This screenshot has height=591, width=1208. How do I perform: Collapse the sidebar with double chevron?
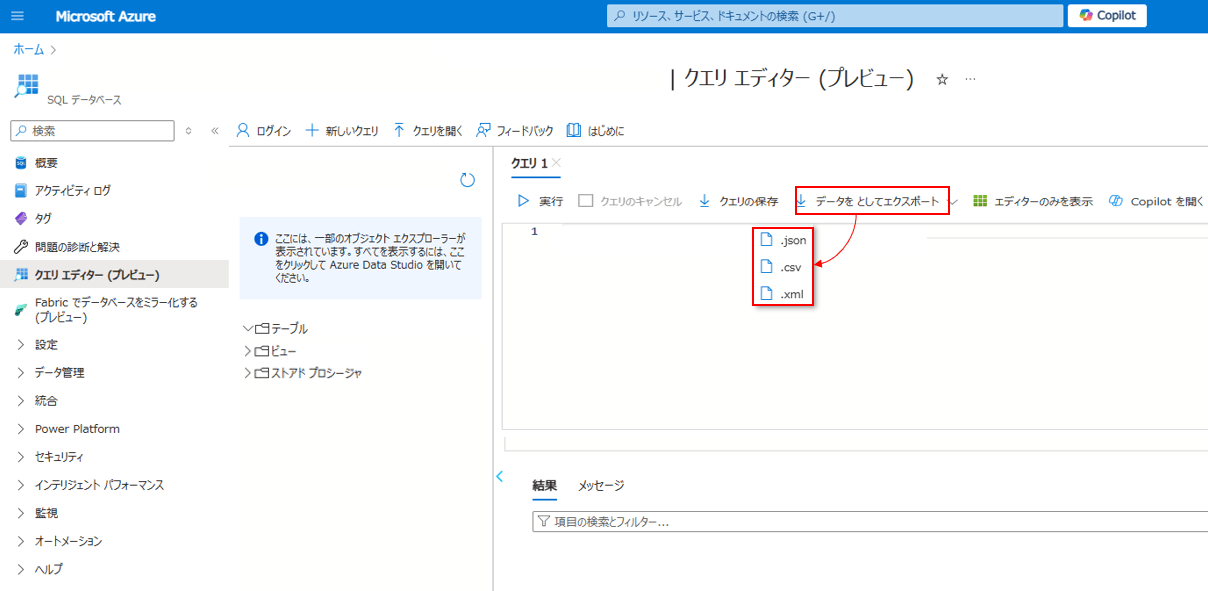[x=214, y=131]
